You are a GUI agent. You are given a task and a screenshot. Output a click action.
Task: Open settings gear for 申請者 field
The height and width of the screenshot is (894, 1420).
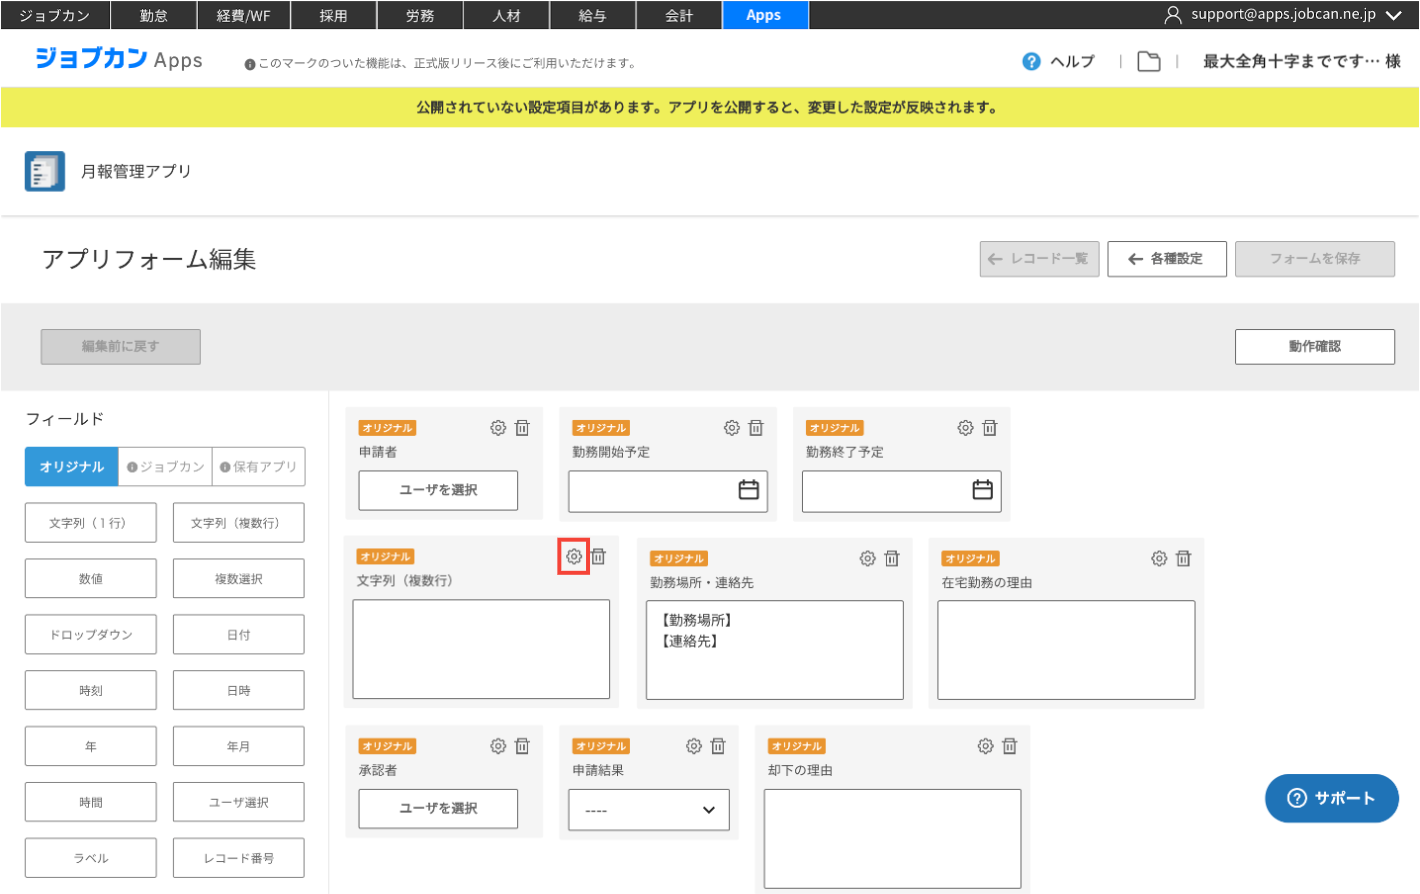[498, 428]
